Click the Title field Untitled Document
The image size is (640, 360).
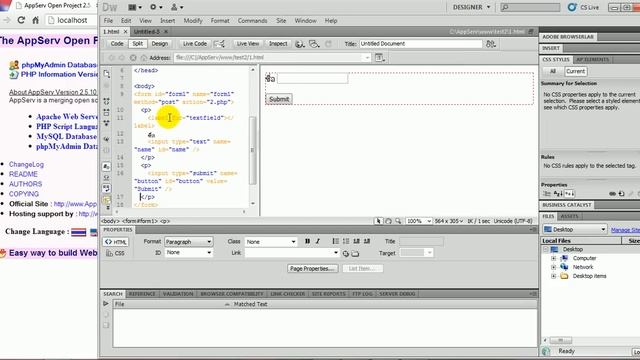coord(420,44)
